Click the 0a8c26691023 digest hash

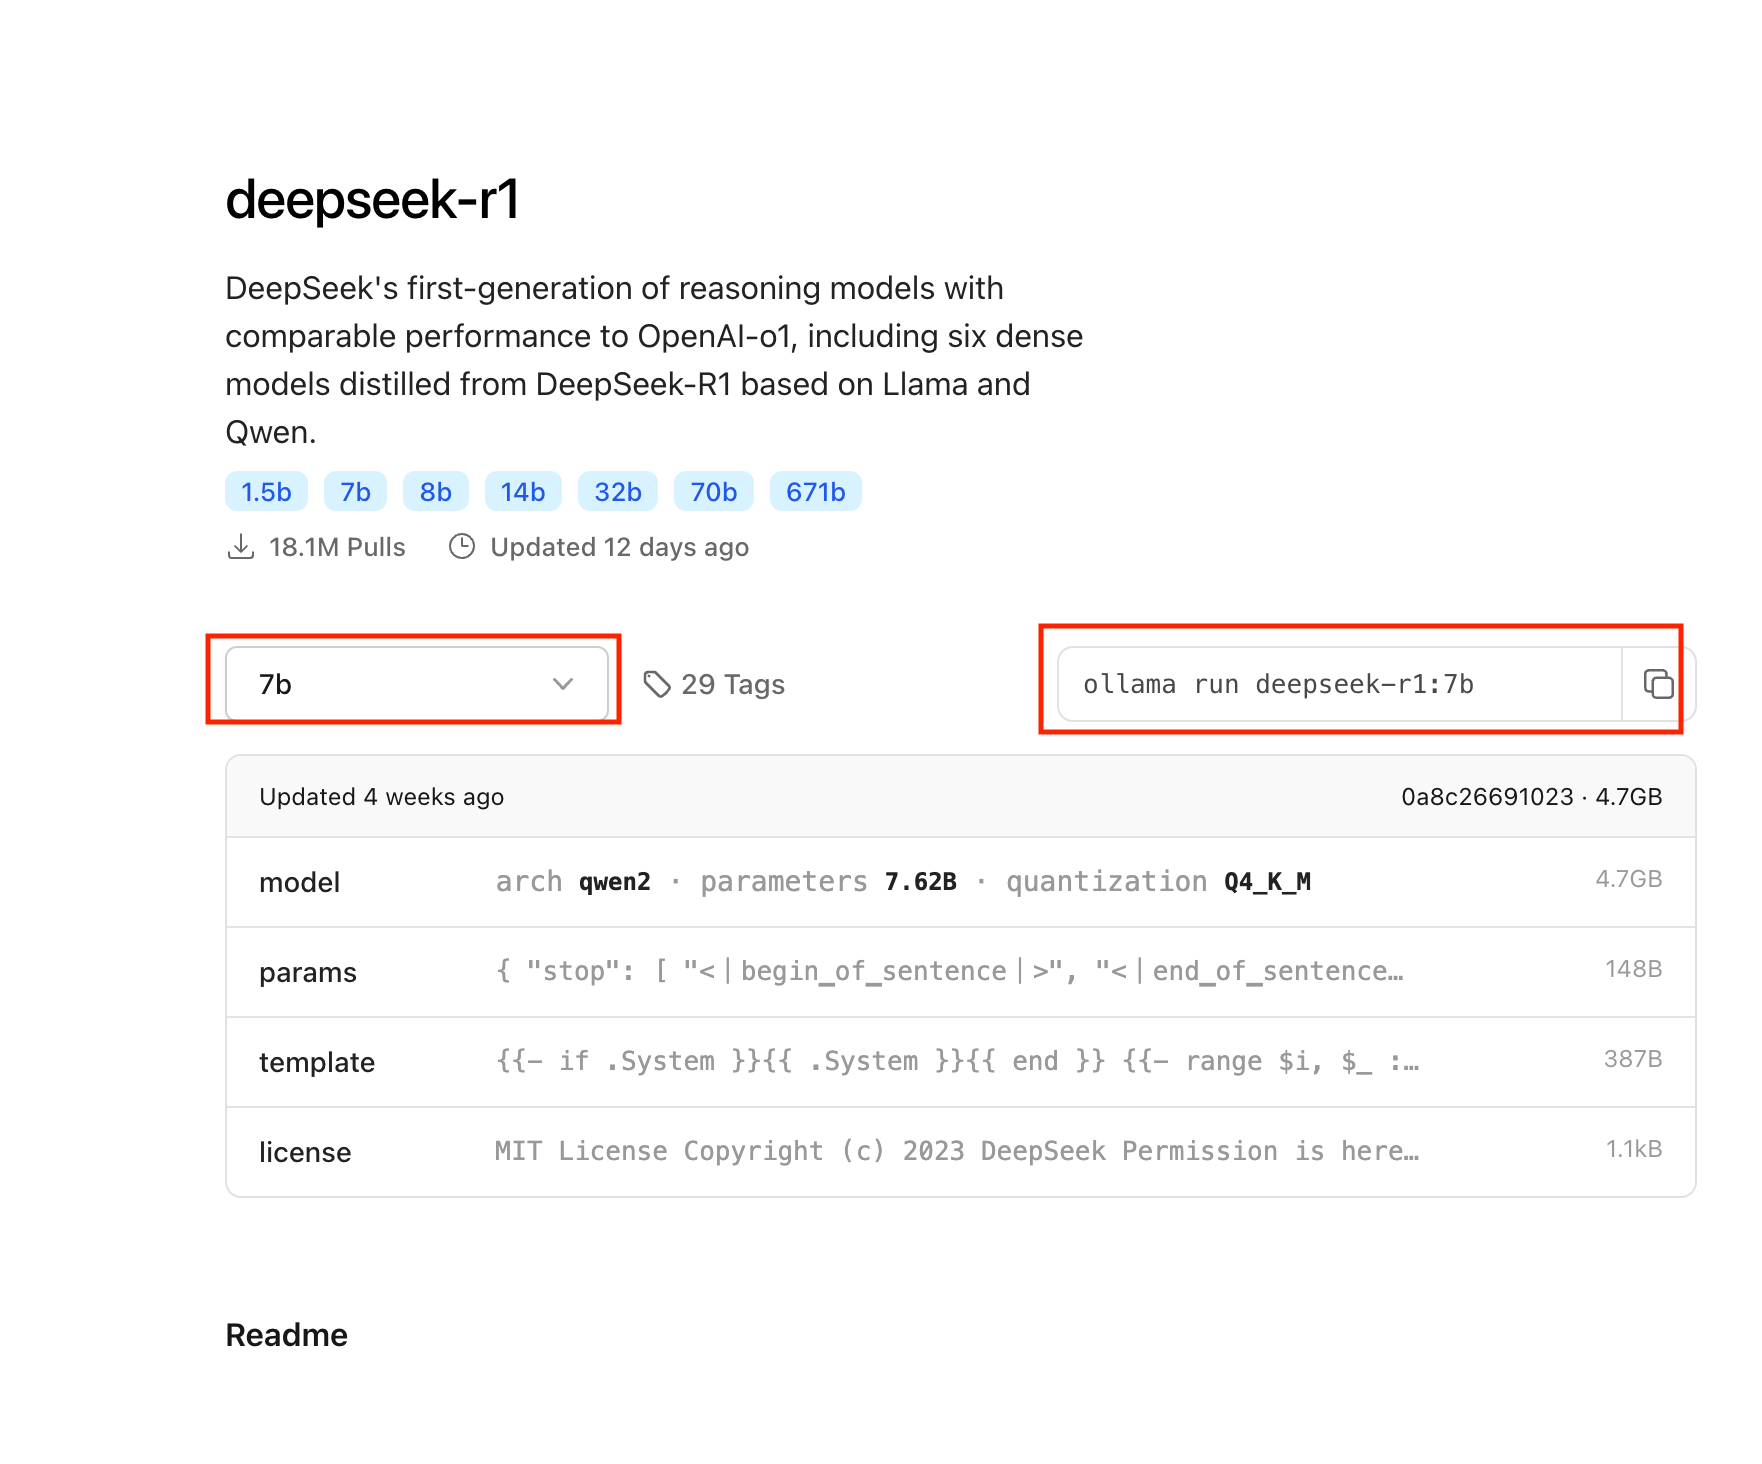(1486, 797)
